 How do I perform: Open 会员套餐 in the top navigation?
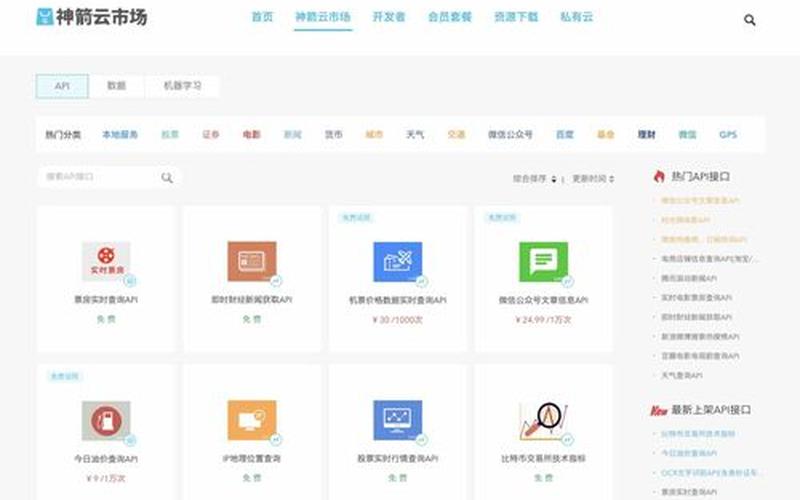pyautogui.click(x=449, y=17)
